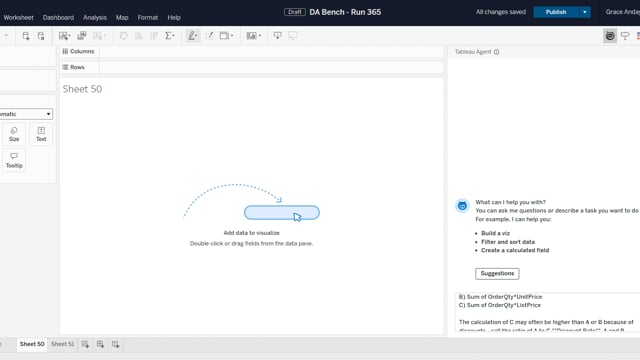Click the New Dashboard icon beside sheet tabs
640x360 pixels.
(x=100, y=344)
